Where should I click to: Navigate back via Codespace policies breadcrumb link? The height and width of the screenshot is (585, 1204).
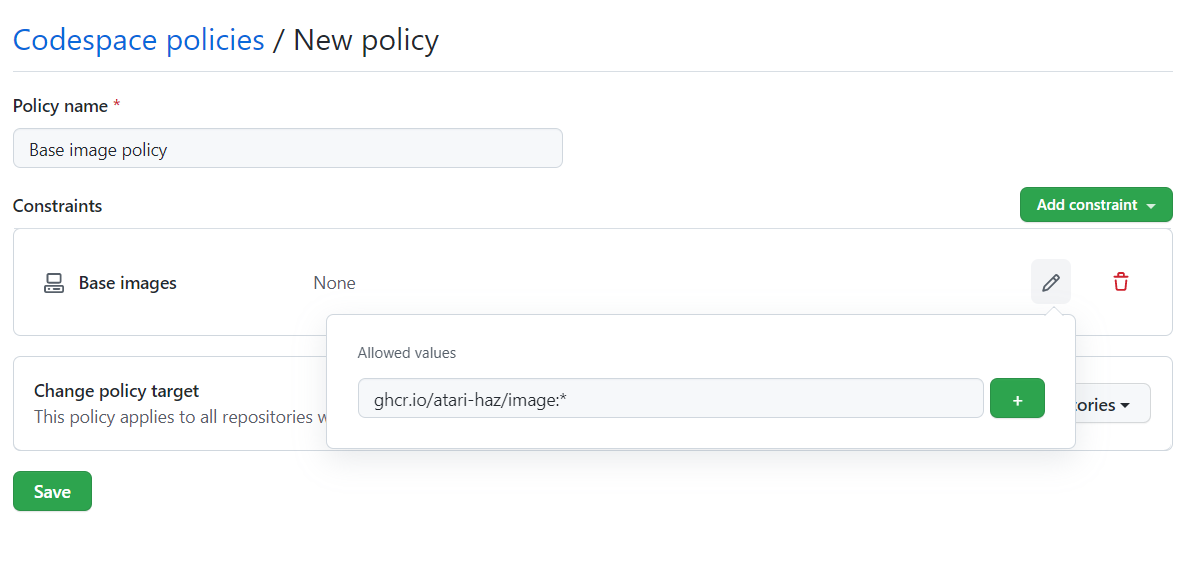click(x=138, y=39)
